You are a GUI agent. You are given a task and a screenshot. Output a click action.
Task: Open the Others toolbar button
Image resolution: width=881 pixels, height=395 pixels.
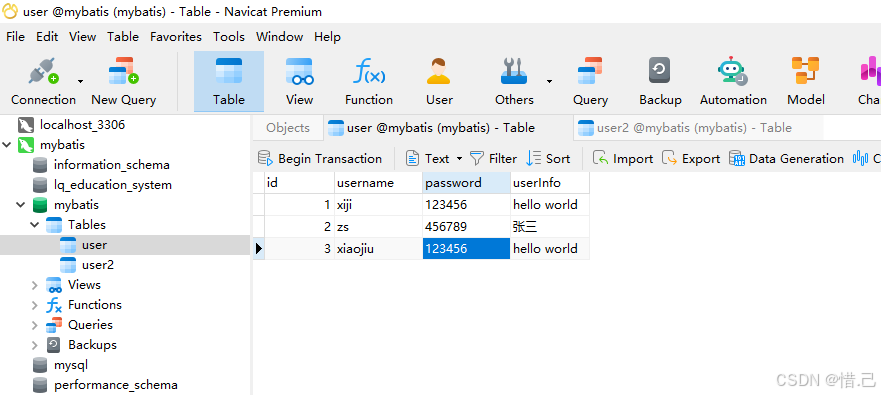[514, 81]
